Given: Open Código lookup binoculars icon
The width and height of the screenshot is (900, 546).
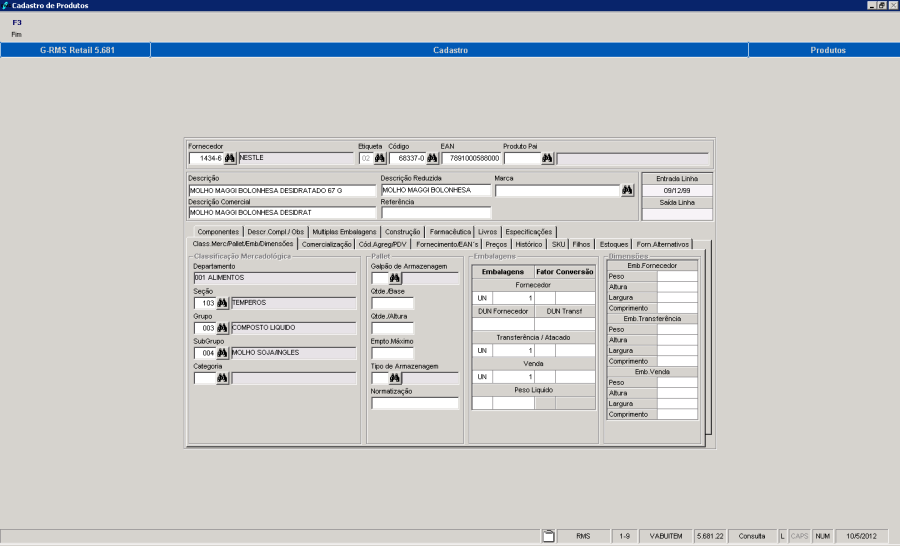Looking at the screenshot, I should [x=432, y=158].
